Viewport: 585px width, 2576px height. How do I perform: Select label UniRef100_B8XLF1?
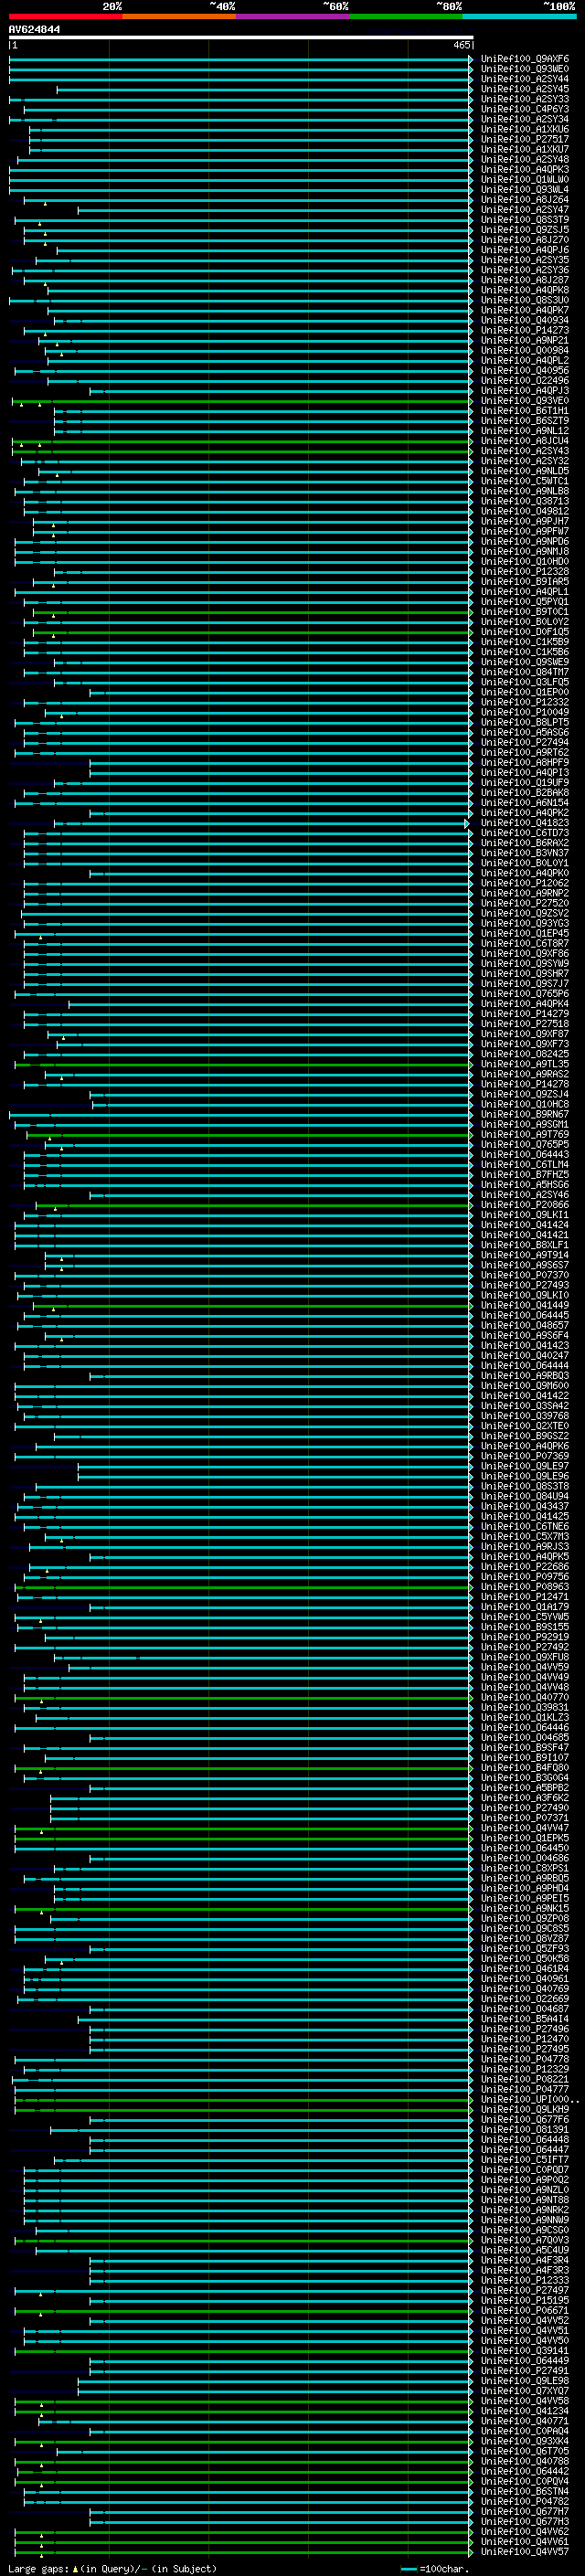click(x=525, y=1245)
